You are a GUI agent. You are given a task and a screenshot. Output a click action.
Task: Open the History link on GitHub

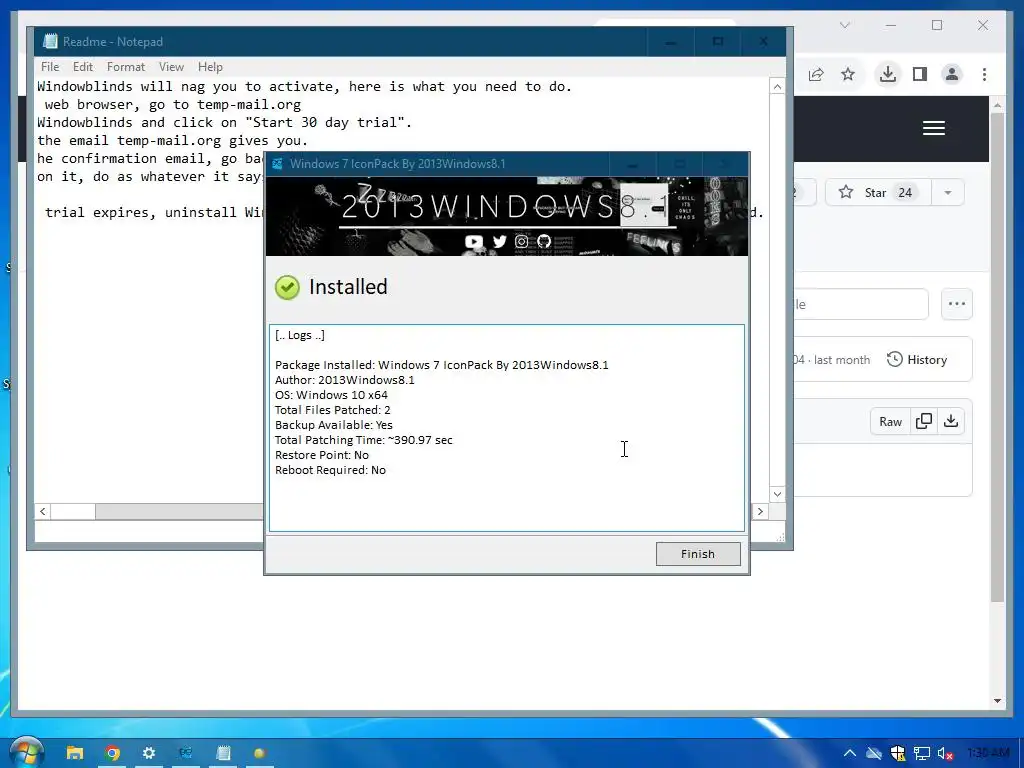pyautogui.click(x=917, y=360)
